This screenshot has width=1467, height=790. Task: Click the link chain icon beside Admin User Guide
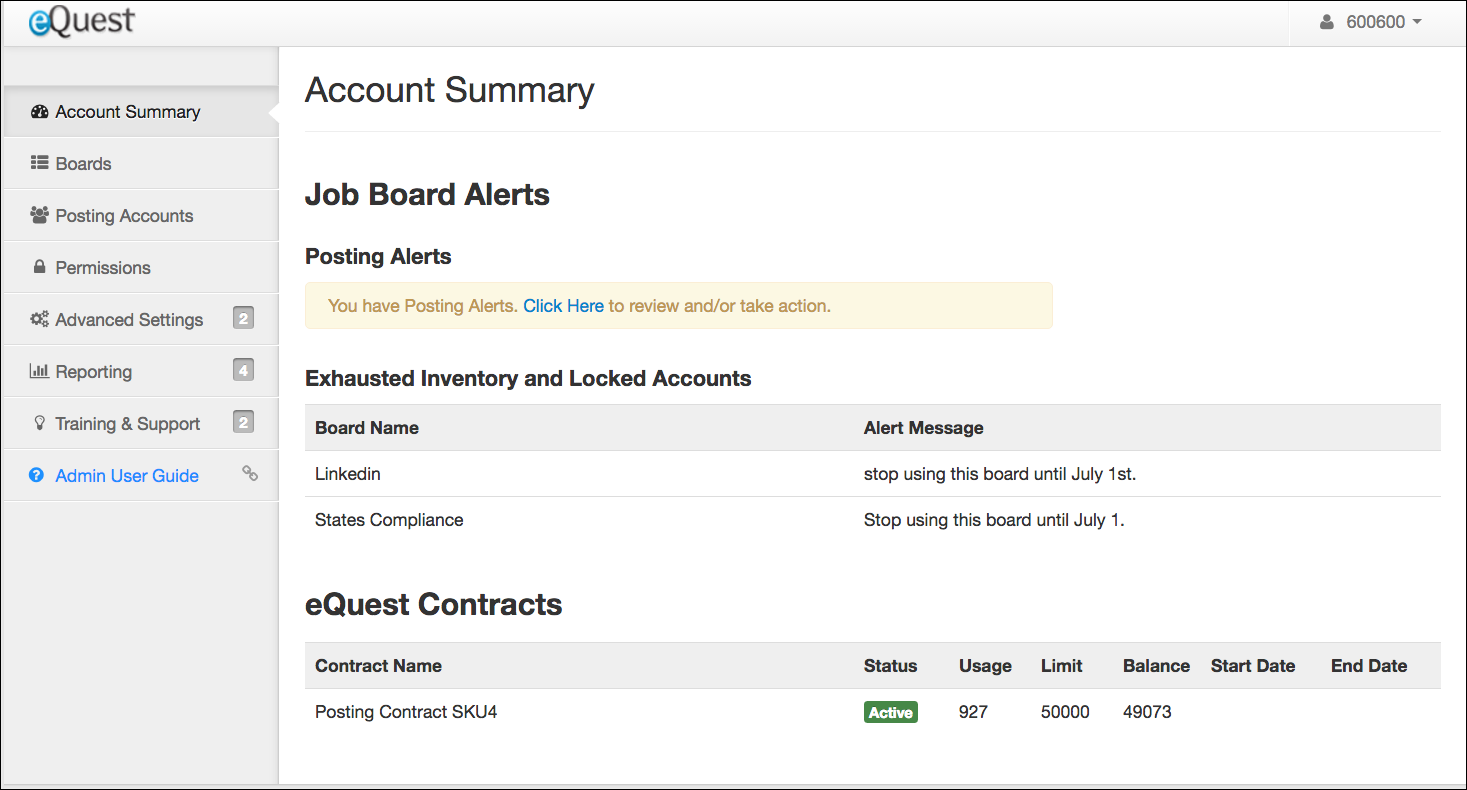250,474
